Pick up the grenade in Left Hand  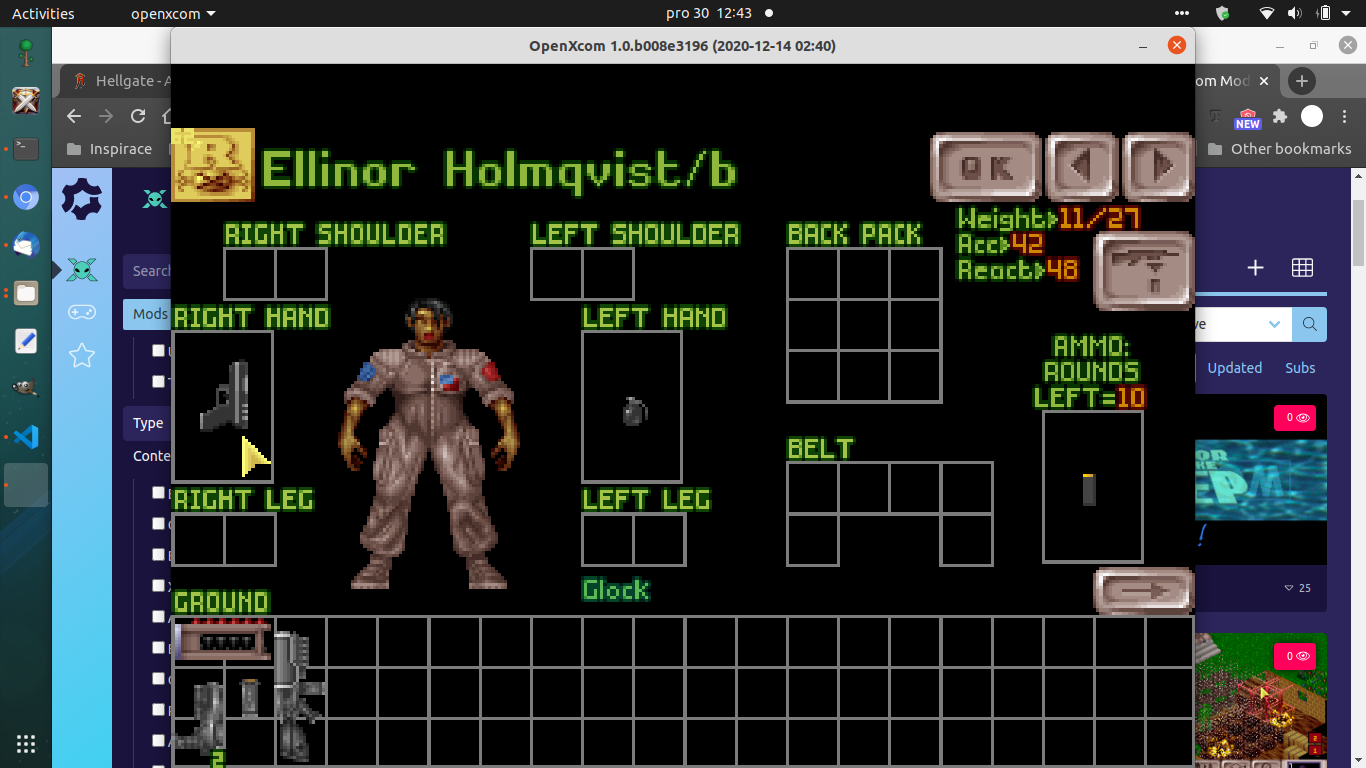(x=635, y=411)
